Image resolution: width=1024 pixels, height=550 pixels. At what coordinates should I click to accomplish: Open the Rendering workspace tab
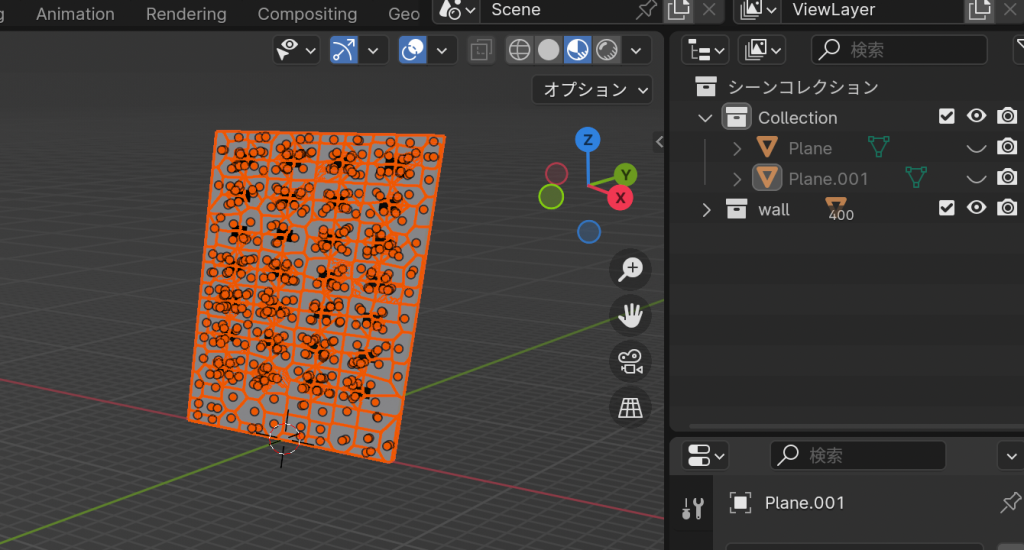186,14
